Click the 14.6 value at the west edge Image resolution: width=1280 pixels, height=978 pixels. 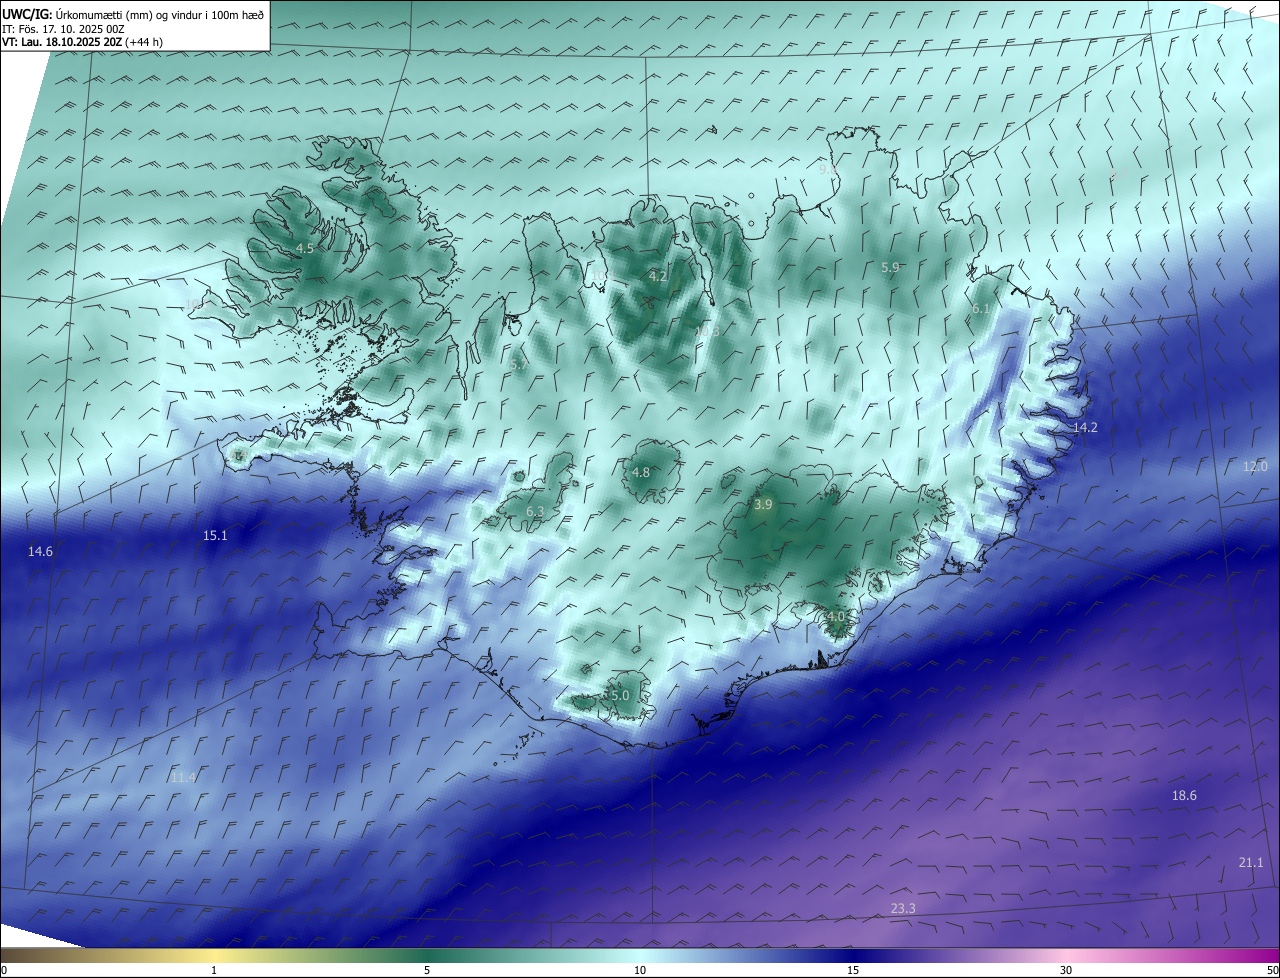(x=40, y=551)
